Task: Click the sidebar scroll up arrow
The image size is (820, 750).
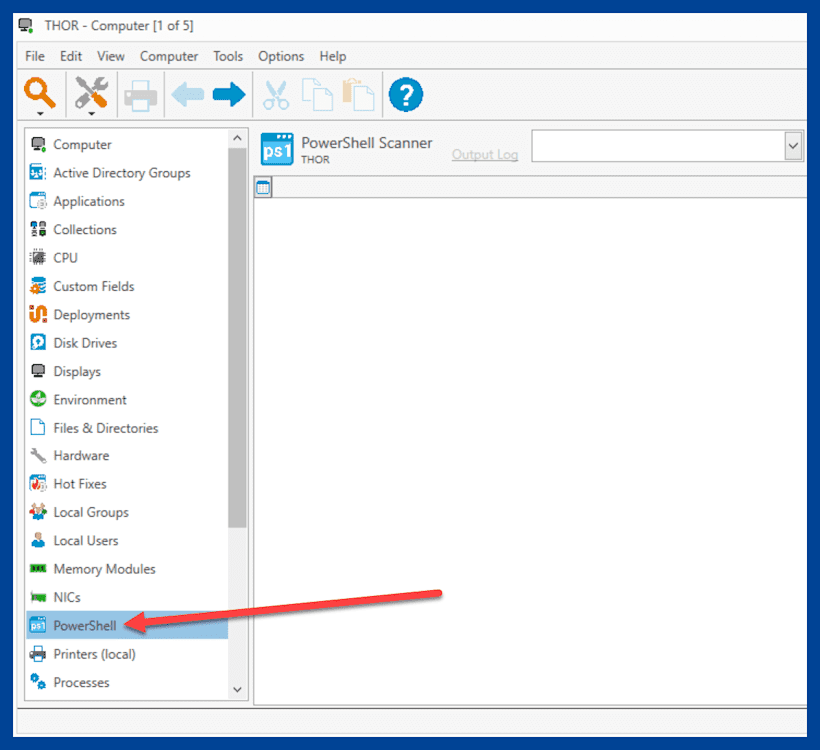Action: click(237, 138)
